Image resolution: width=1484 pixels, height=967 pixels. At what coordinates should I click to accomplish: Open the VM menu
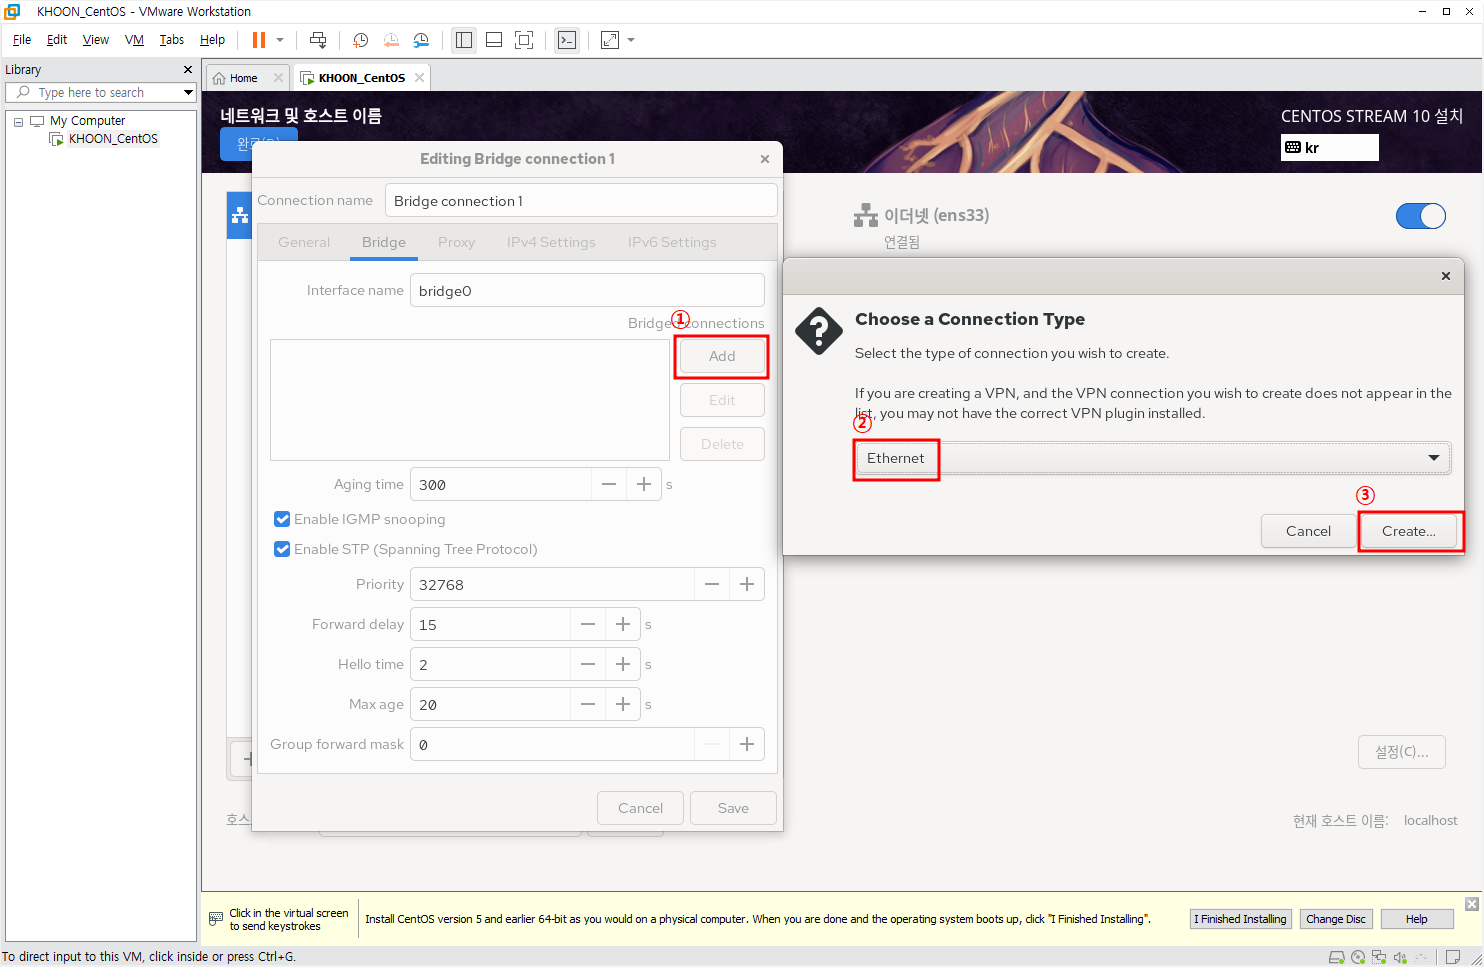coord(134,40)
